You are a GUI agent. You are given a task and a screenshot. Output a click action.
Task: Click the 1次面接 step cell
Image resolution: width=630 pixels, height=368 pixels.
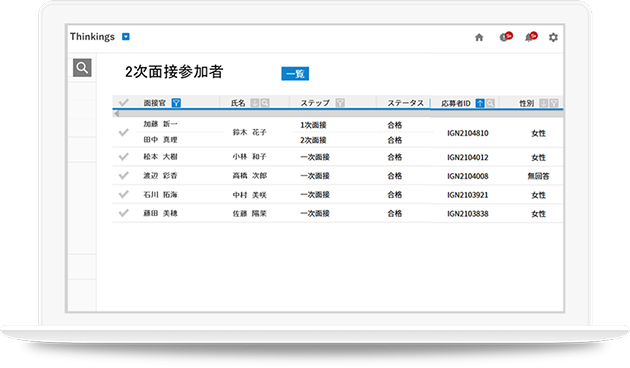tap(313, 125)
